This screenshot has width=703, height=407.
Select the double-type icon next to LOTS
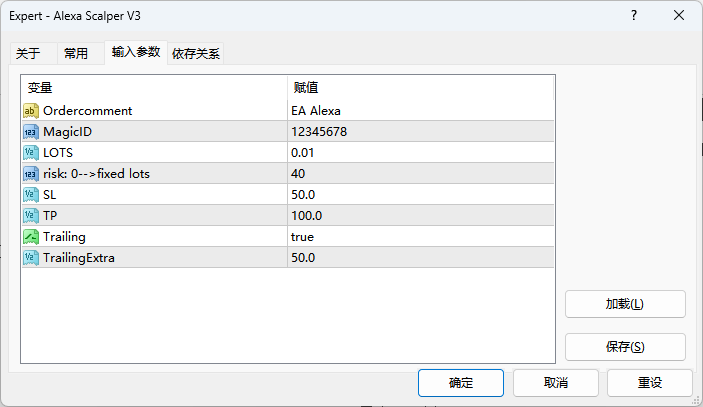31,153
